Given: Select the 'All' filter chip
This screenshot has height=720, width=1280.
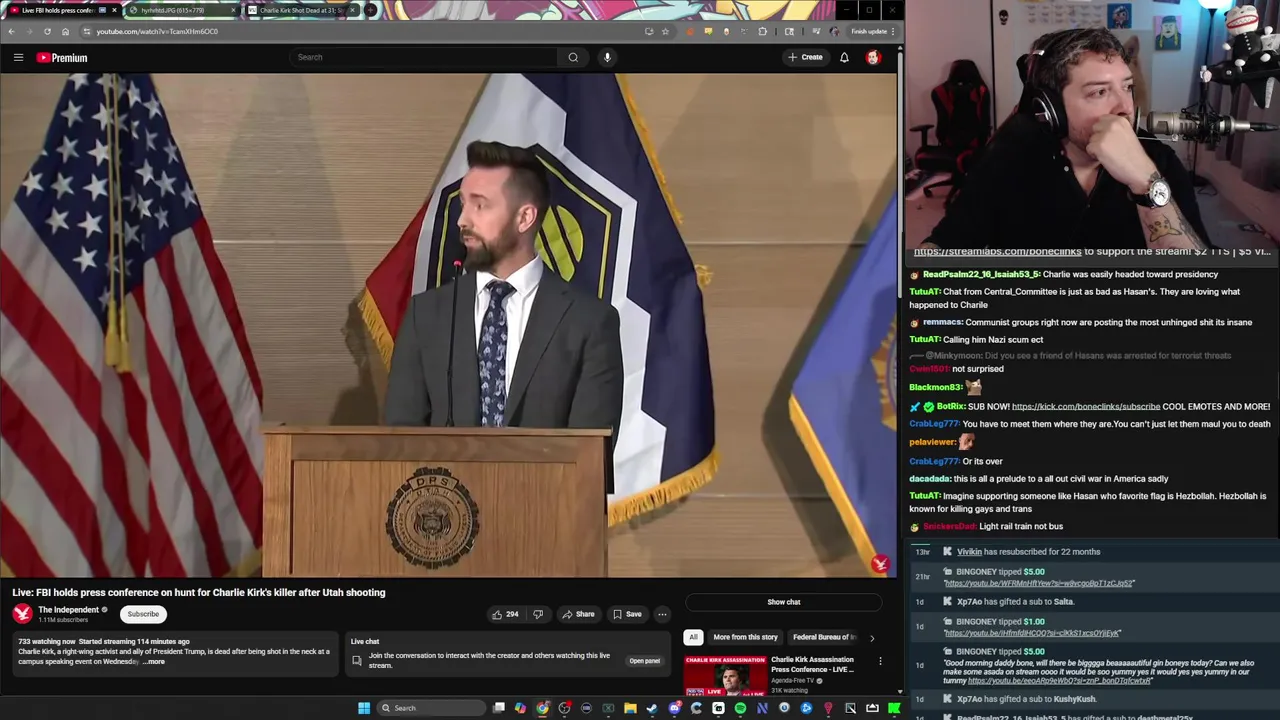Looking at the screenshot, I should pos(693,637).
